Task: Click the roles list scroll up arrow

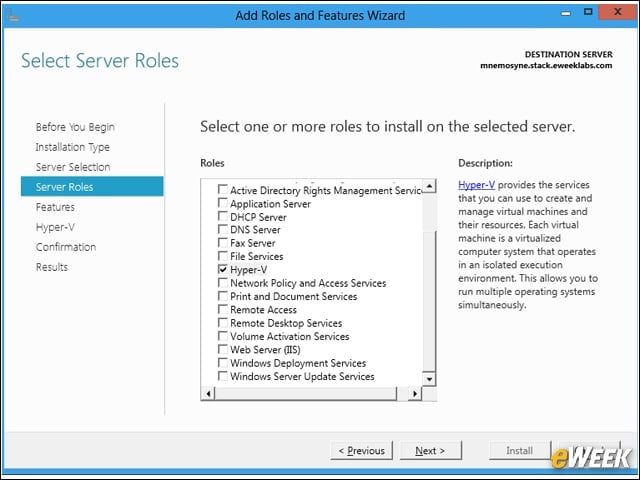Action: tap(429, 187)
